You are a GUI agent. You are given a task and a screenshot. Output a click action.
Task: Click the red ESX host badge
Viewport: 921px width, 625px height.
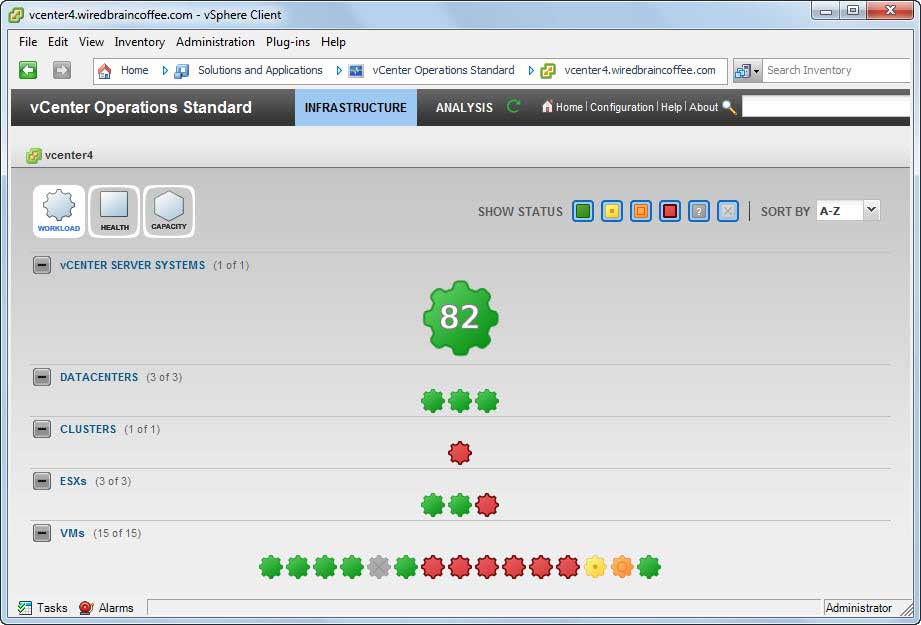(487, 505)
